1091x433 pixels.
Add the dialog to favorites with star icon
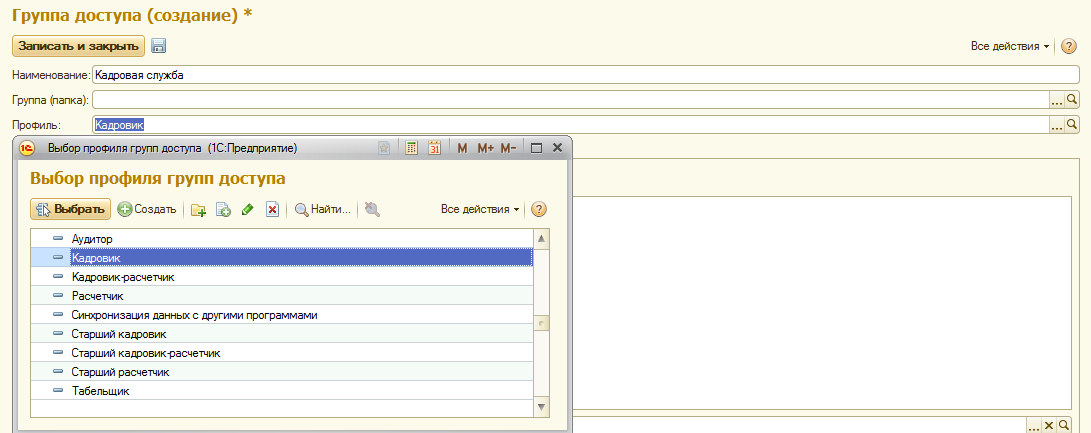coord(383,148)
